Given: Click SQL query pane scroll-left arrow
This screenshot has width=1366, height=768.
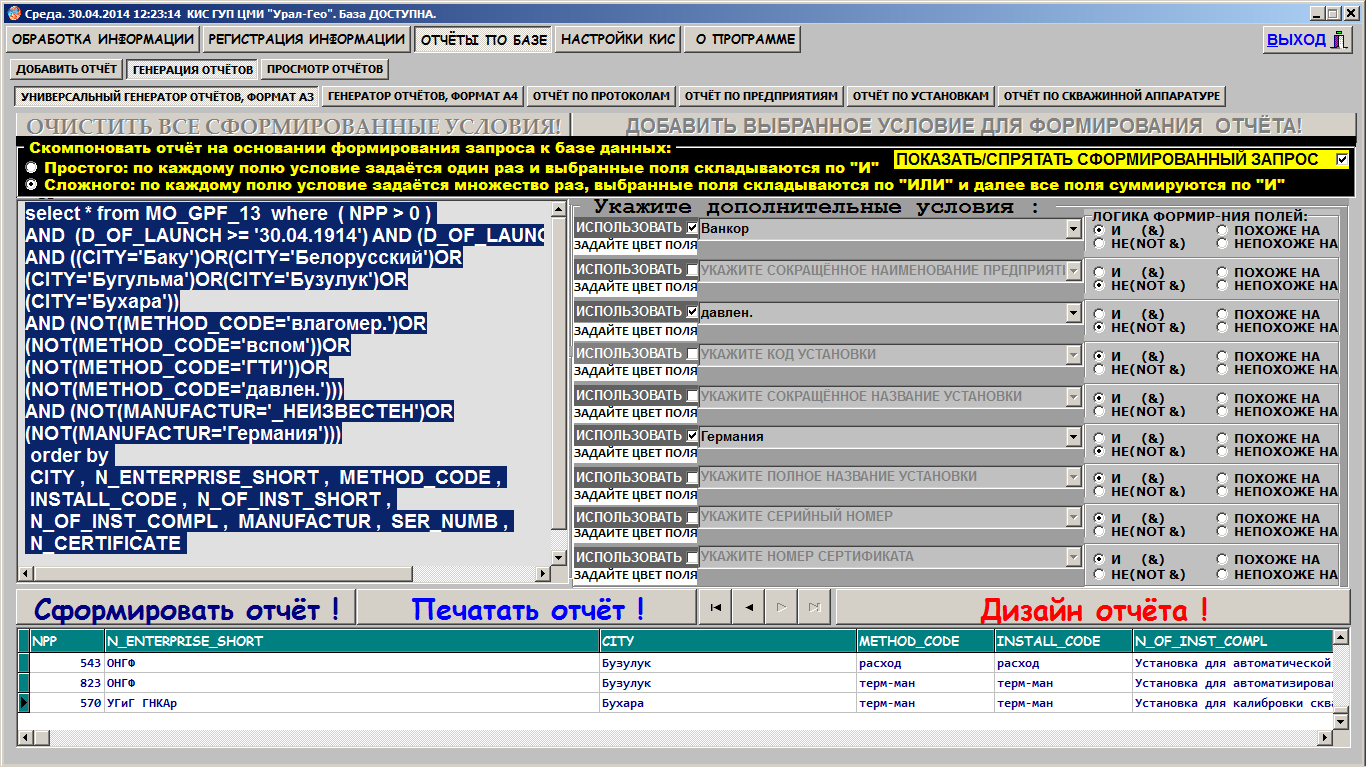Looking at the screenshot, I should [x=25, y=574].
